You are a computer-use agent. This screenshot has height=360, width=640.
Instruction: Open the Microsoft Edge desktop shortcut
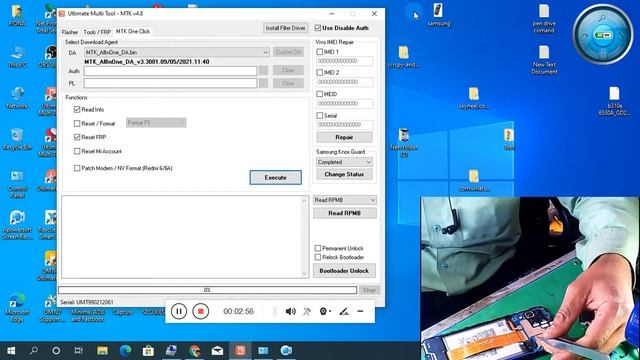[x=17, y=308]
